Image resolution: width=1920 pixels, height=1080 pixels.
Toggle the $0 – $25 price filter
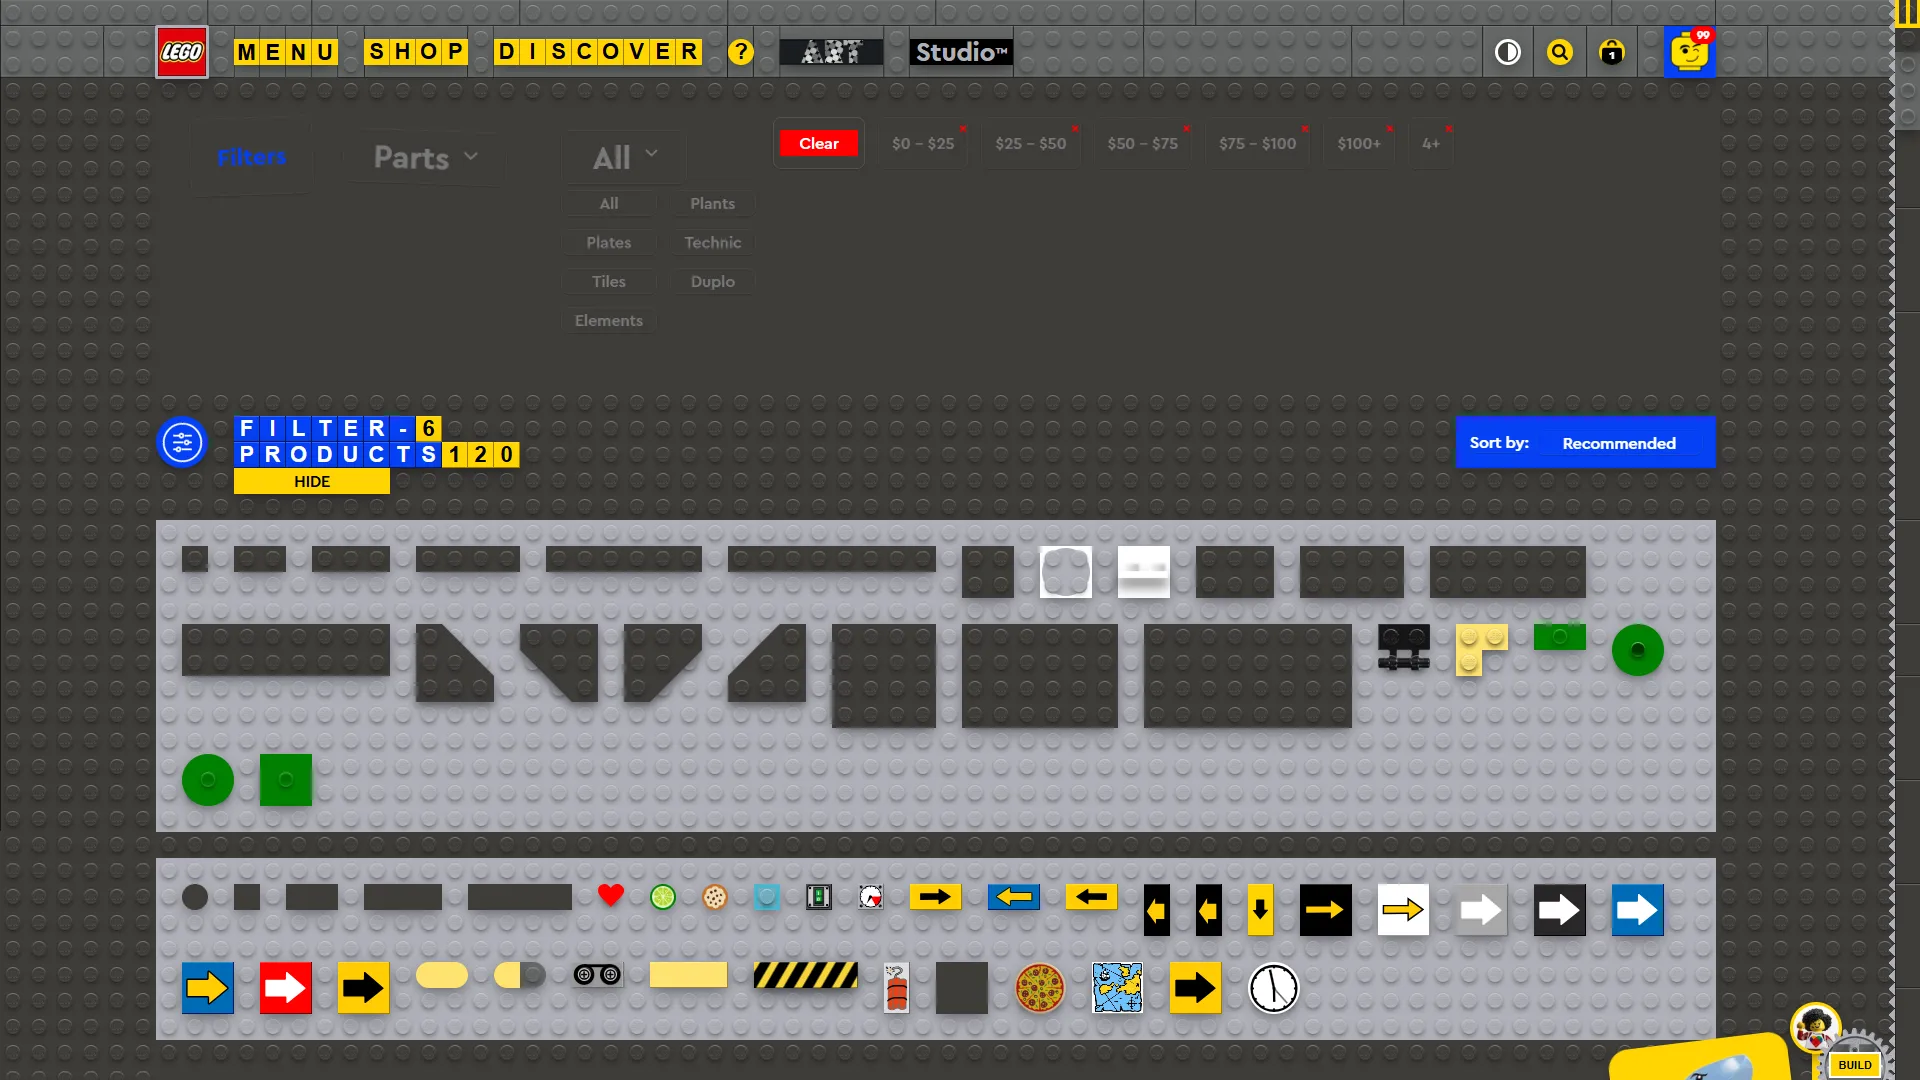923,144
